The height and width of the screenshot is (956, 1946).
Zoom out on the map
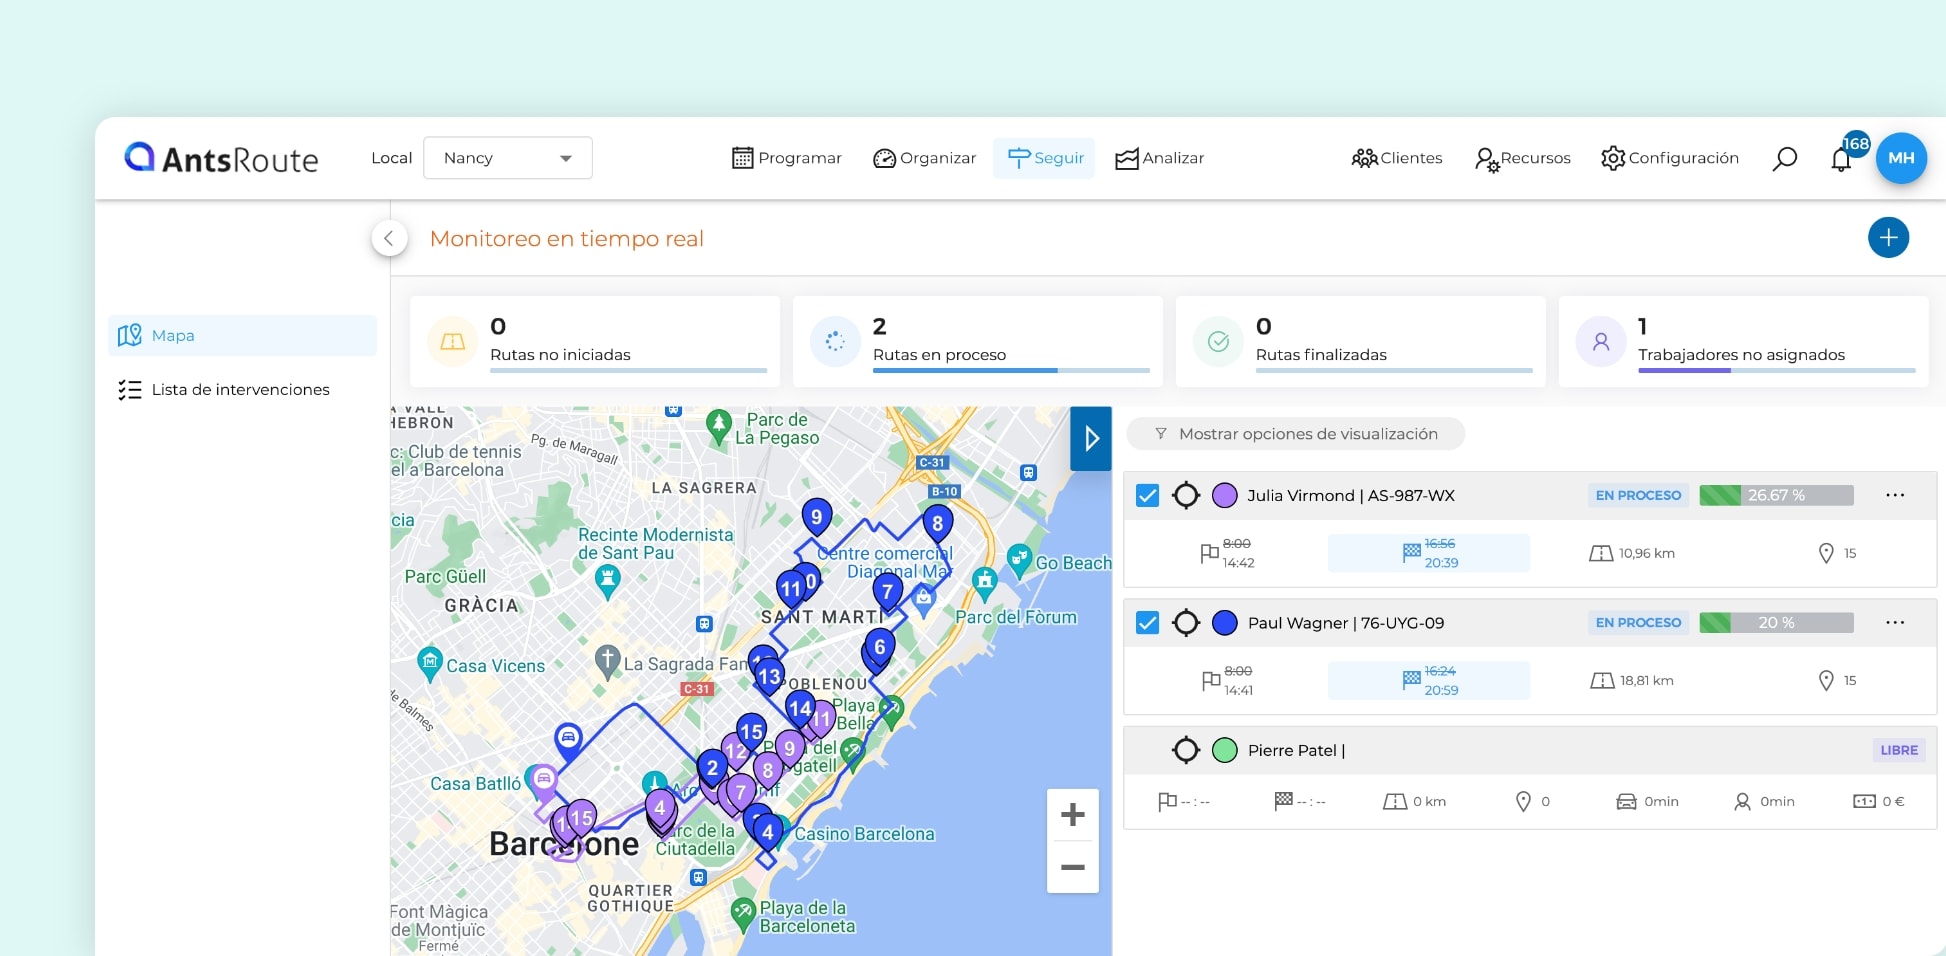(x=1072, y=867)
